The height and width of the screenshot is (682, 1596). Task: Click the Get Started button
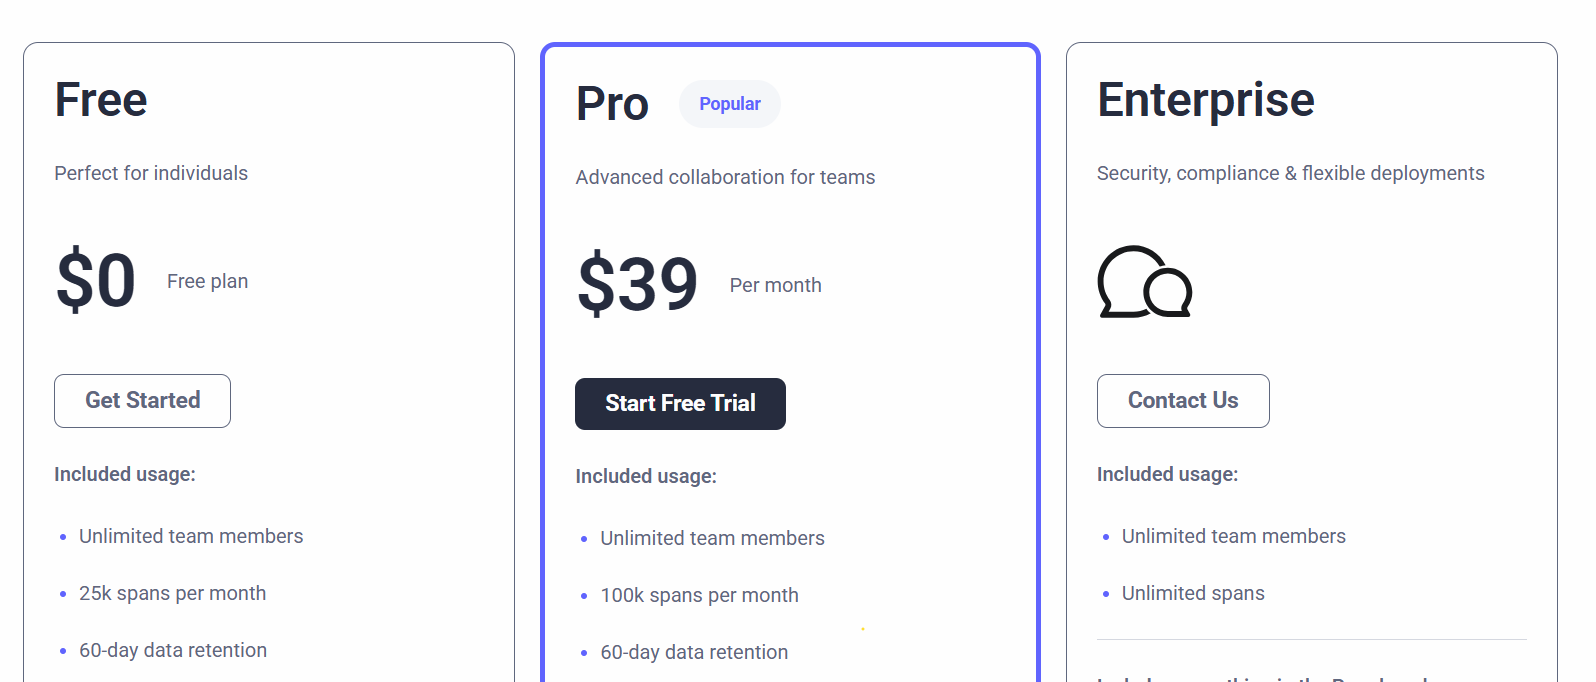pyautogui.click(x=142, y=401)
